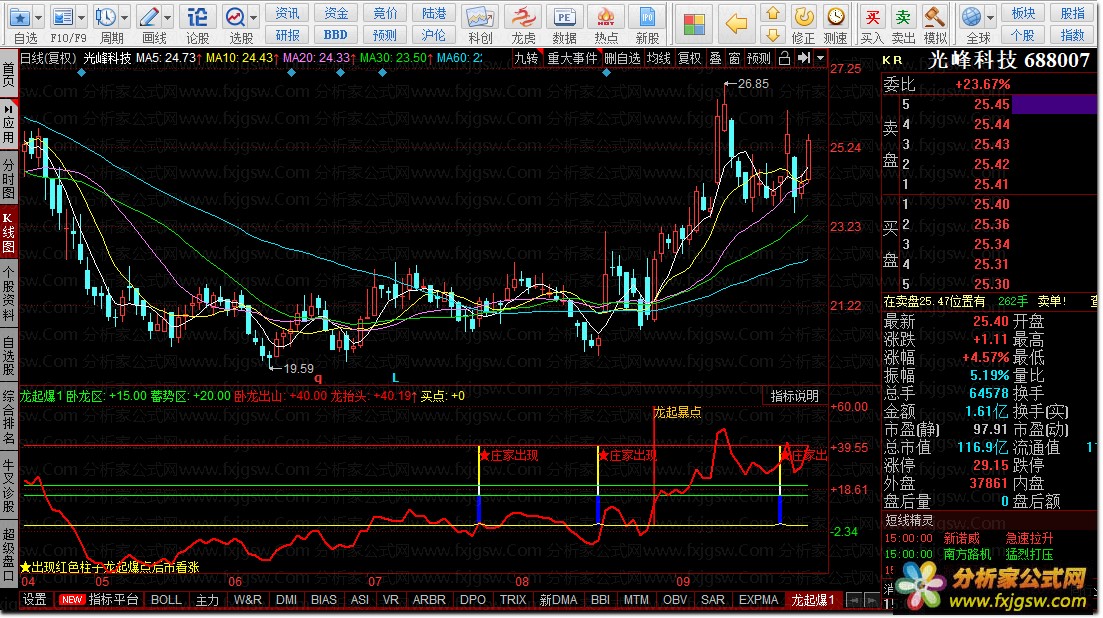Click the yellow back arrow icon

[x=737, y=24]
